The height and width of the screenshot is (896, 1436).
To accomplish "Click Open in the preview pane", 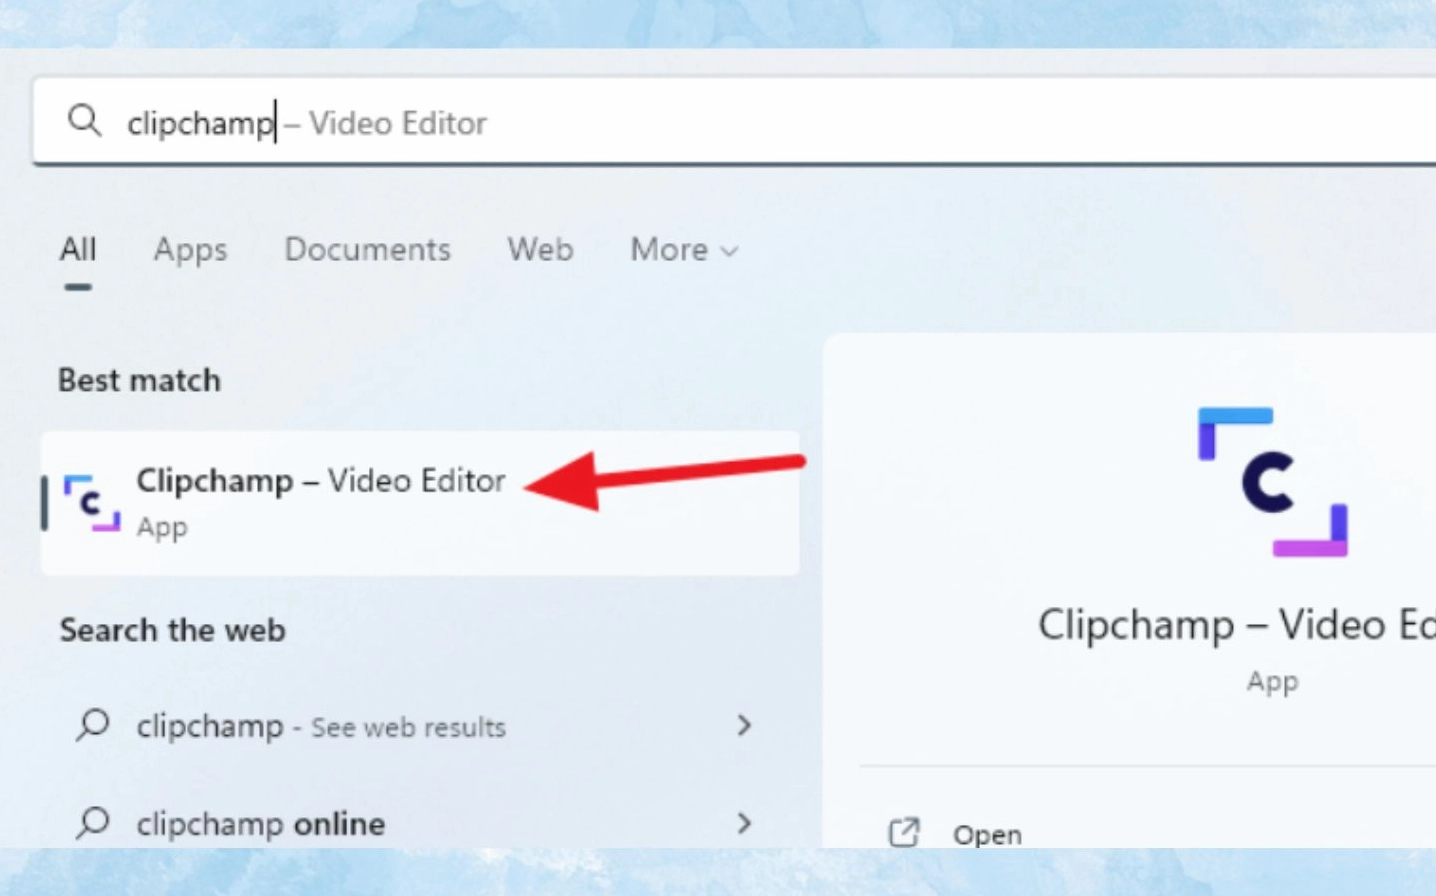I will coord(987,833).
